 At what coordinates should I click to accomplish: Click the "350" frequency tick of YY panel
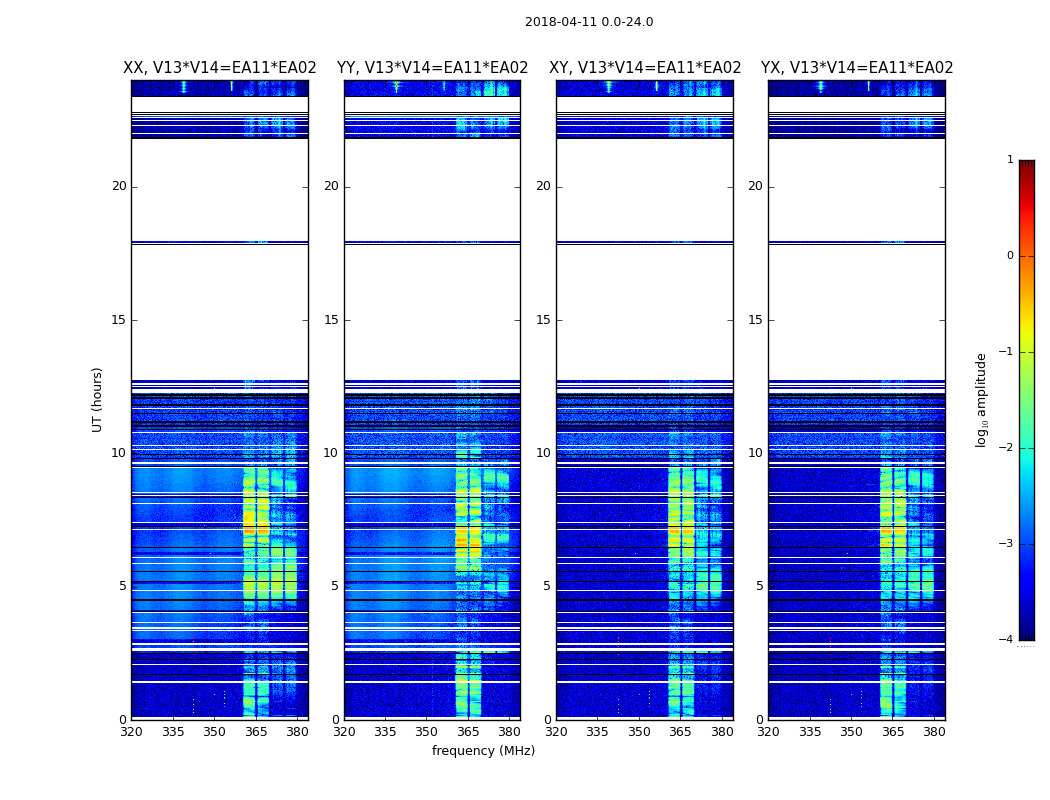point(427,732)
